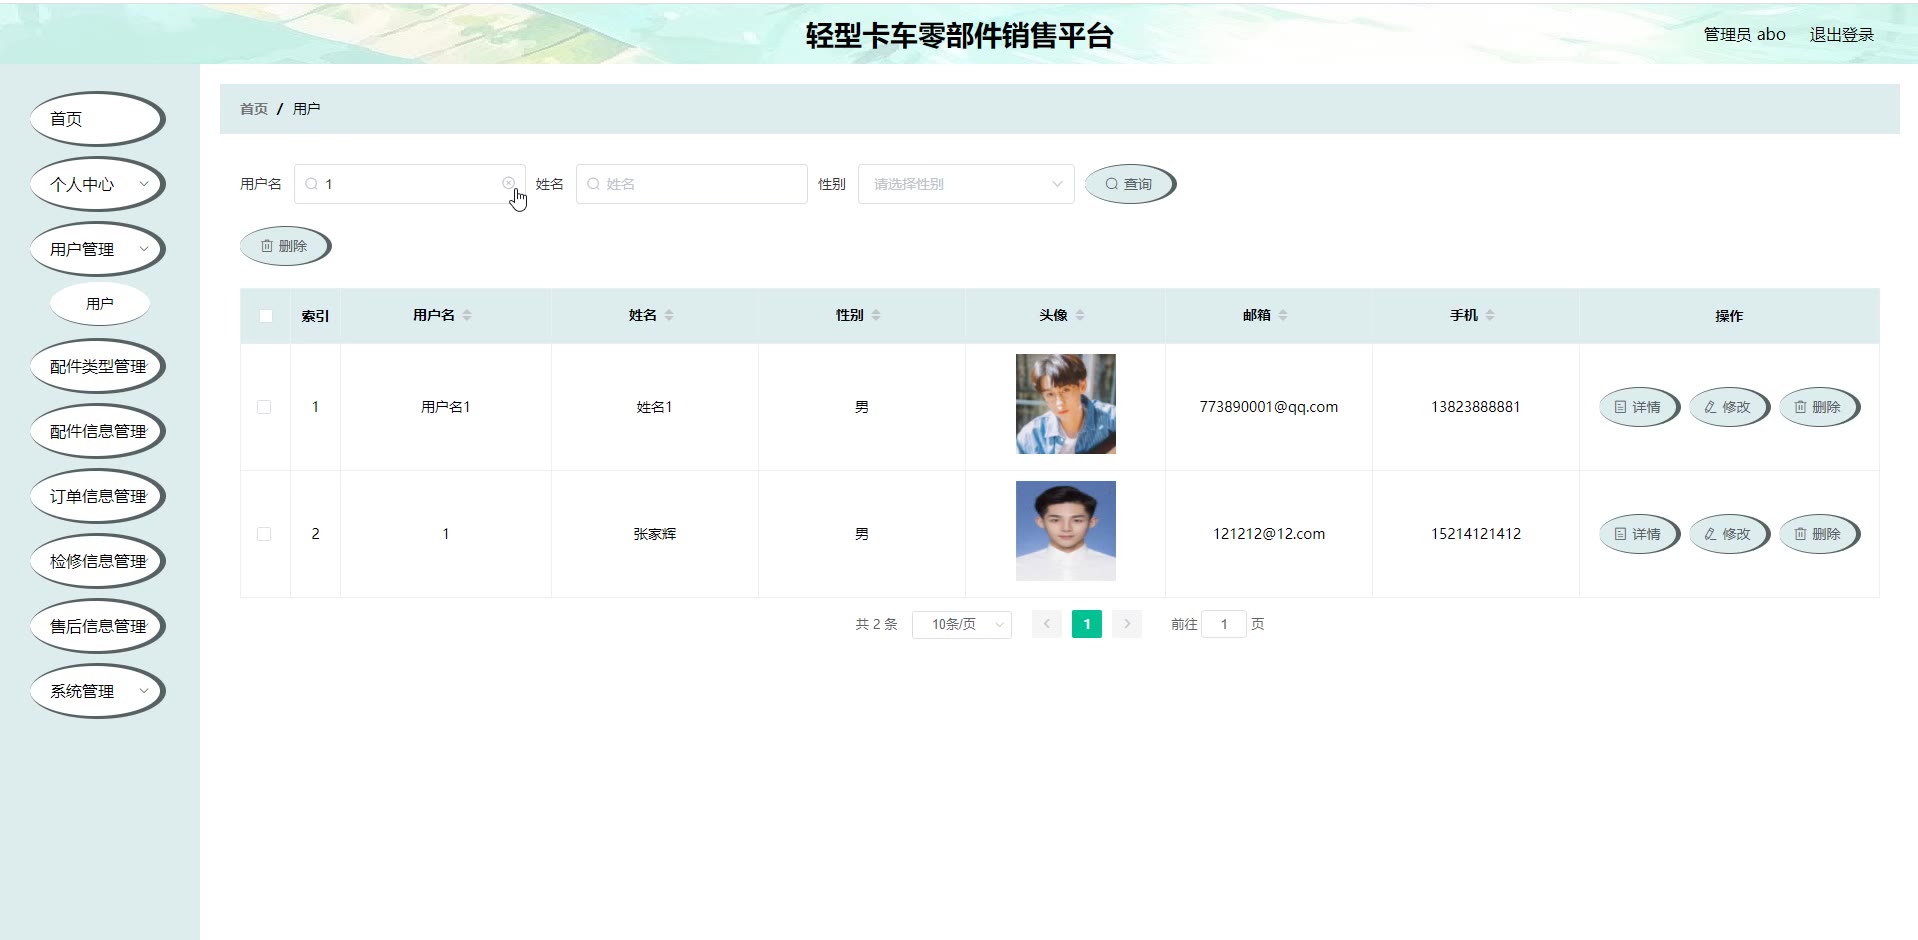
Task: Focus the 姓名 search input
Action: point(692,184)
